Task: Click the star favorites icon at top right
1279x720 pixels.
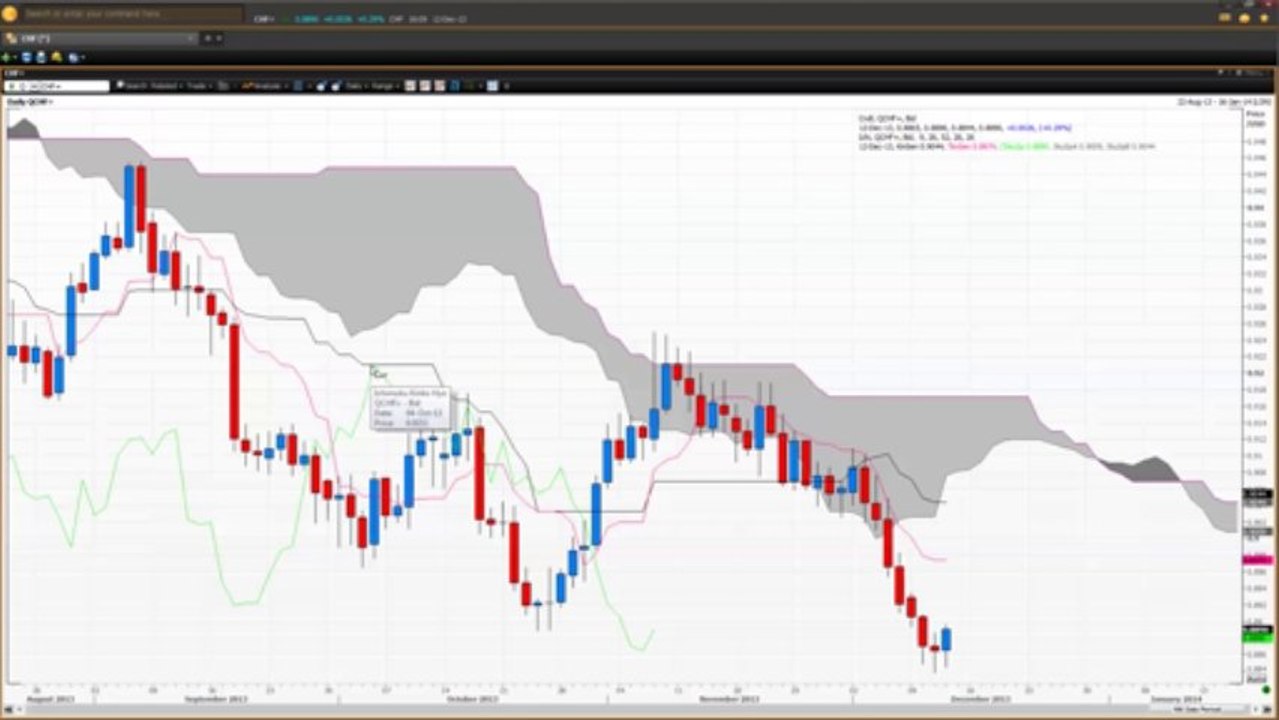Action: (1264, 17)
